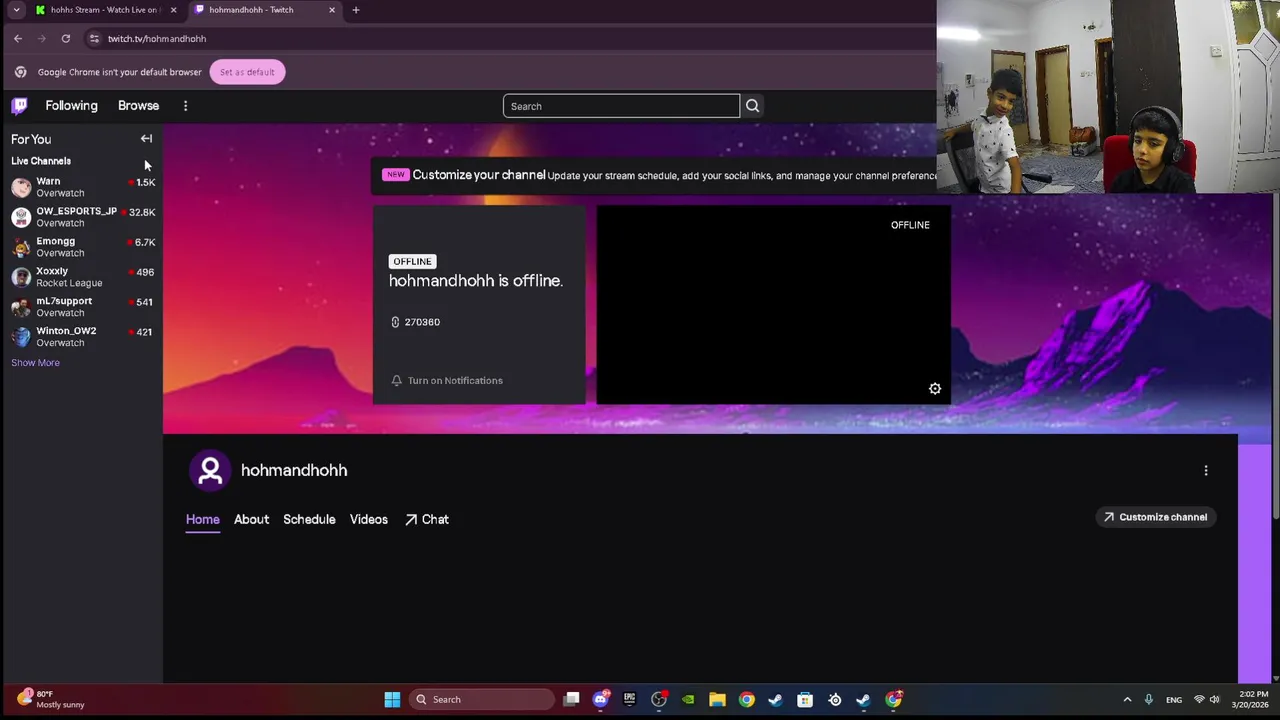Click the 270360 viewer count text
1280x720 pixels.
422,322
